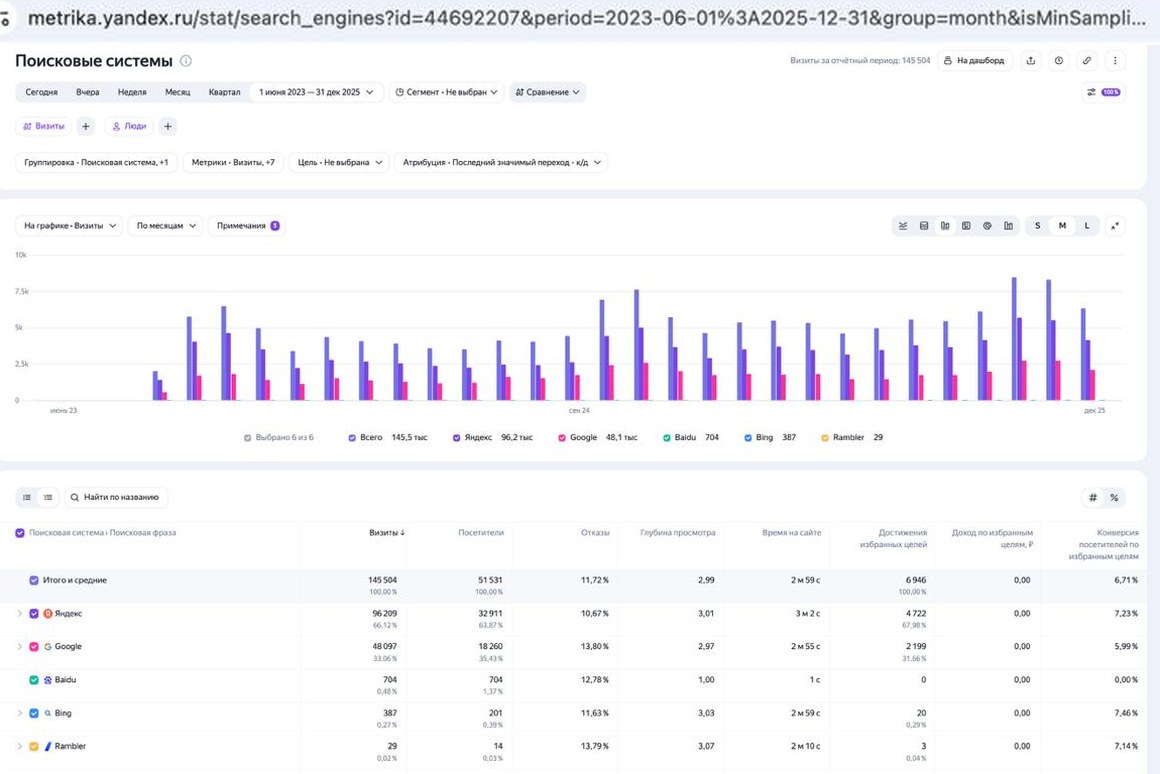The width and height of the screenshot is (1160, 774).
Task: Show percentage values with % icon
Action: pos(1114,498)
